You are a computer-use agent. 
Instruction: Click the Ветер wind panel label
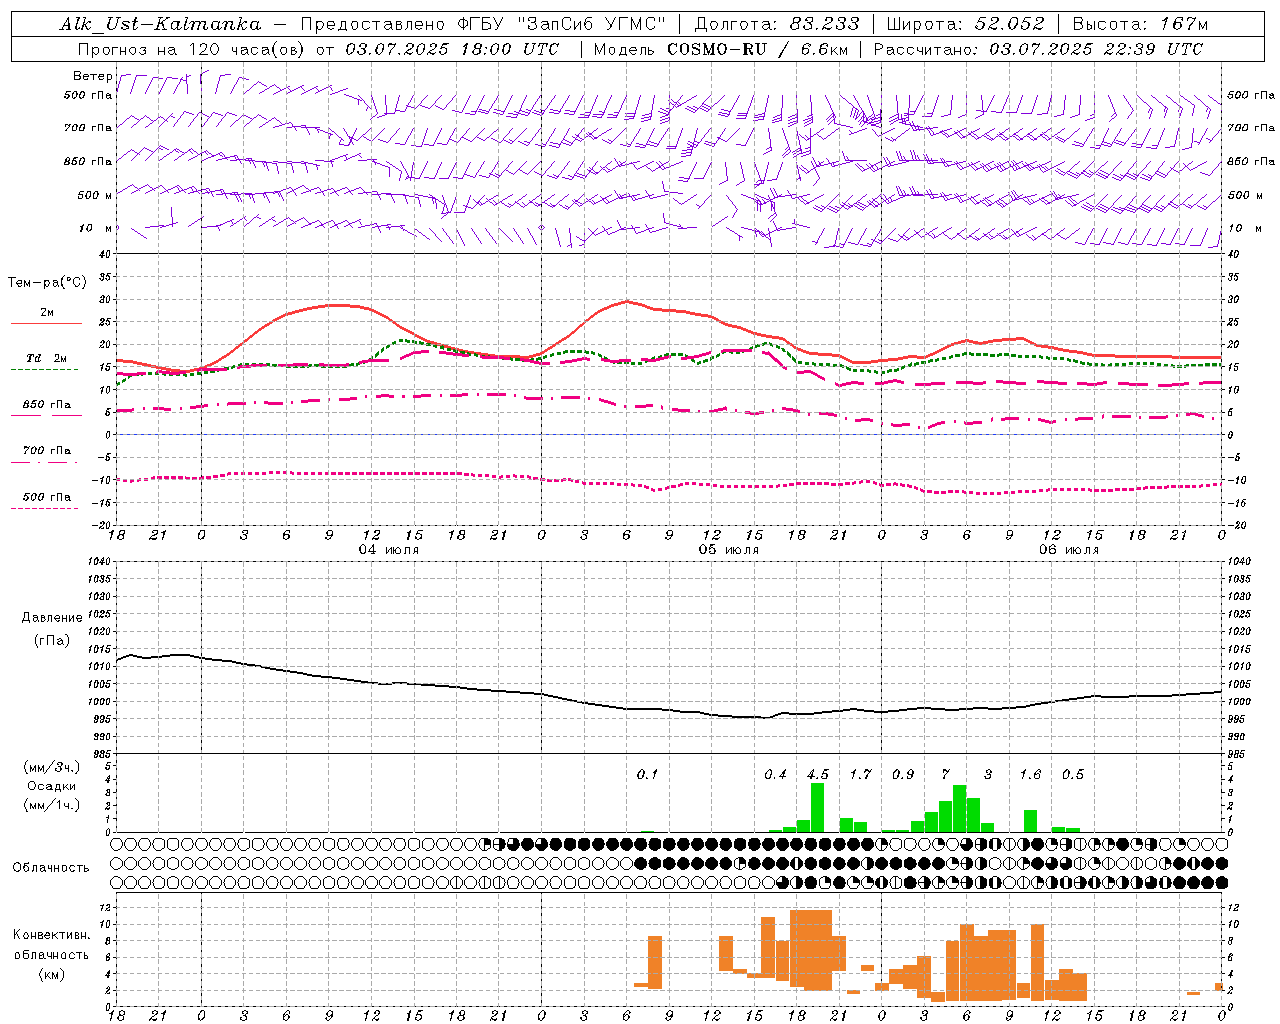(x=92, y=76)
